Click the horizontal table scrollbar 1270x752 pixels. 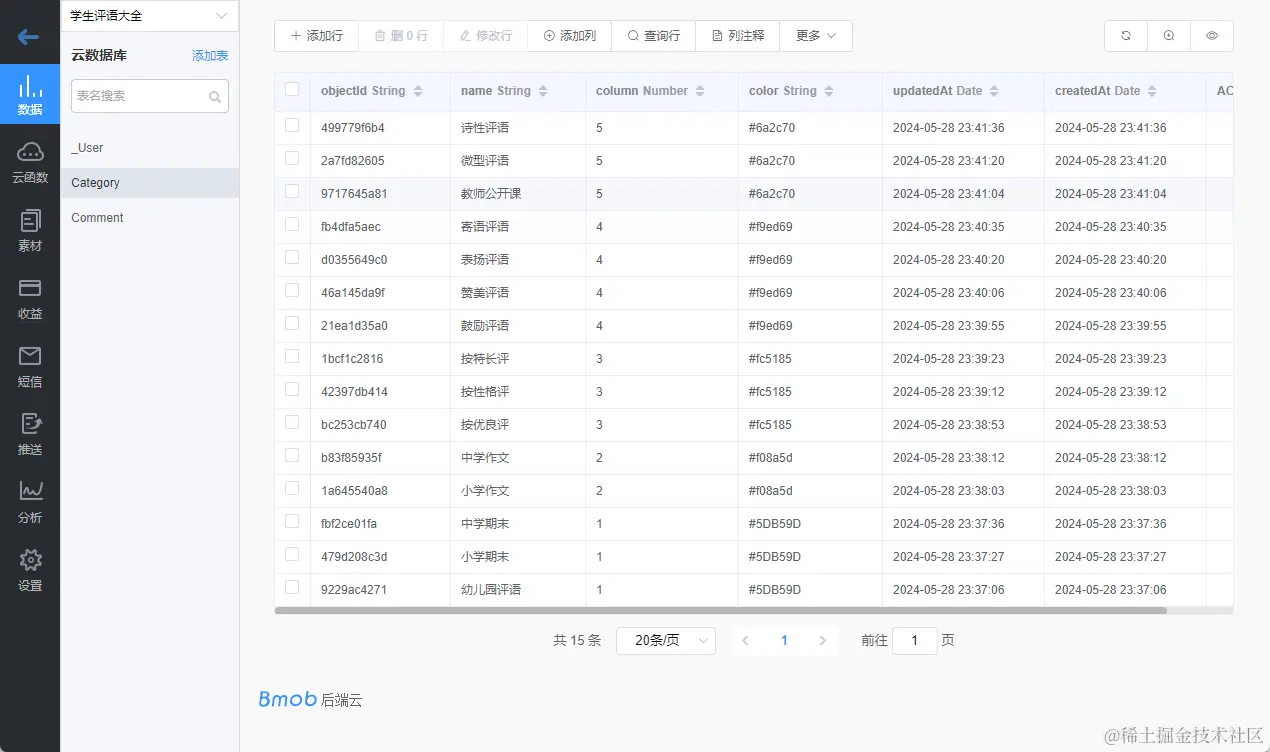tap(721, 610)
